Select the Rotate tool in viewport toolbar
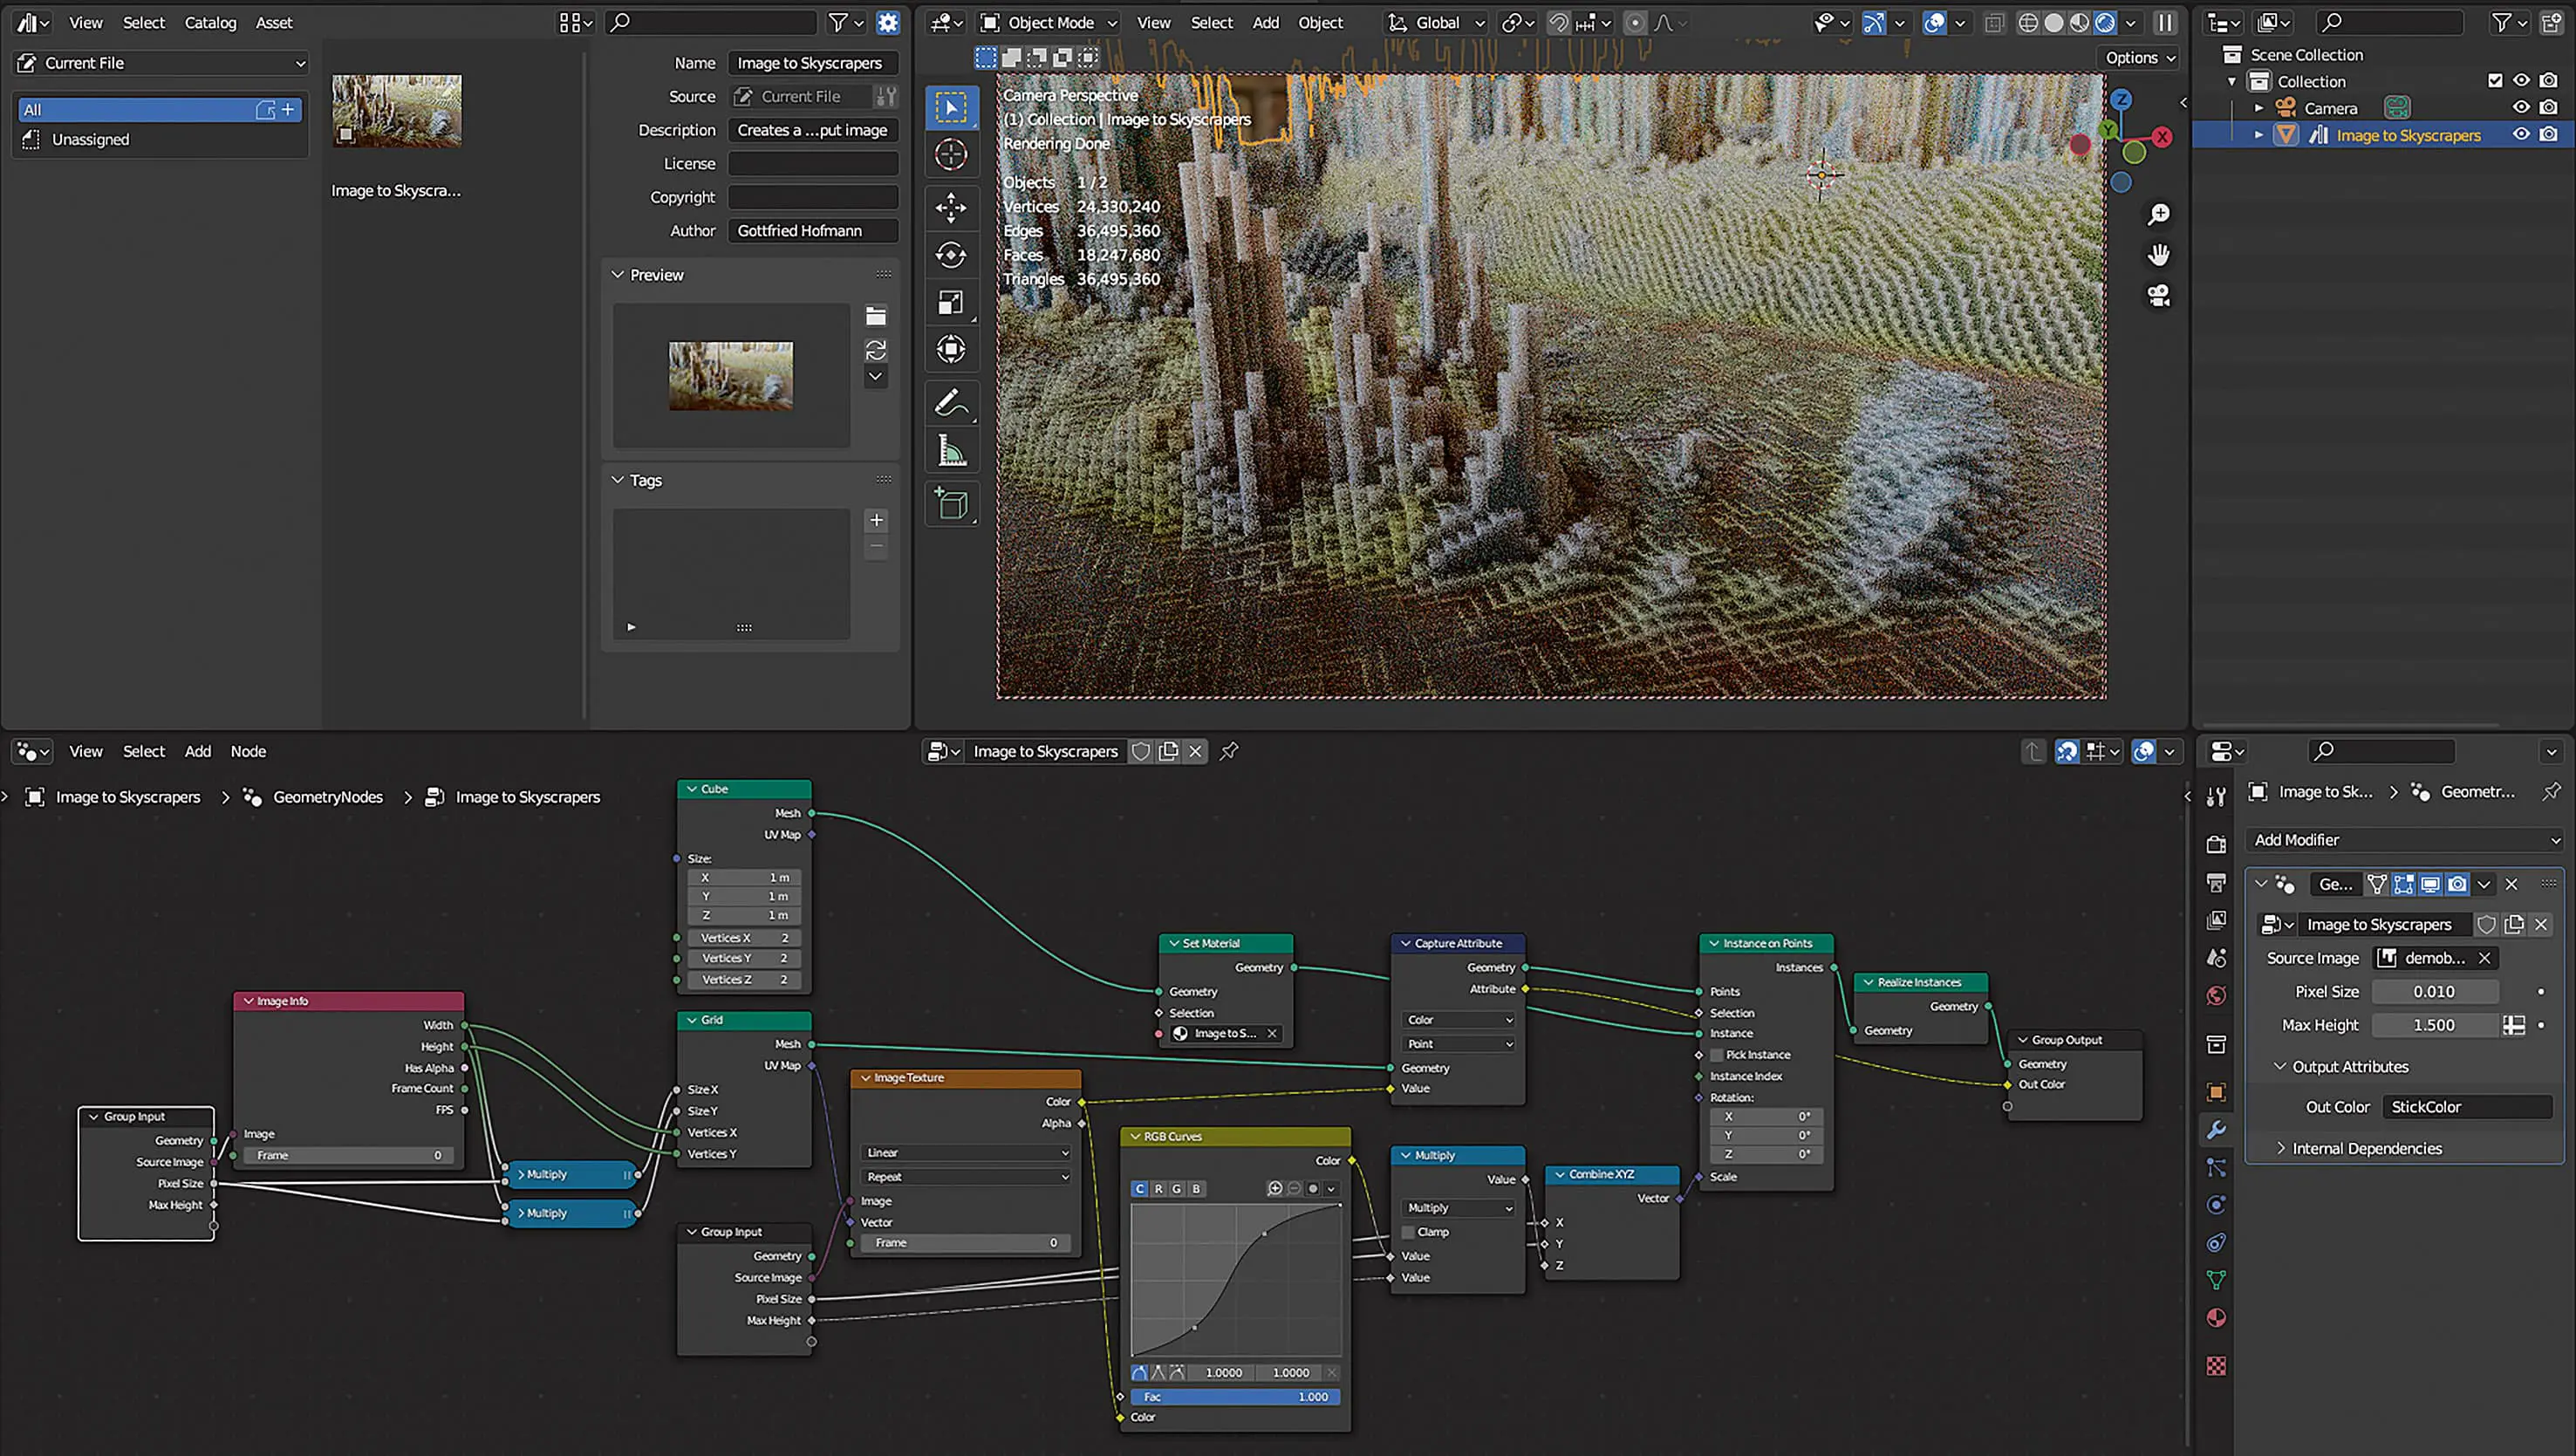Image resolution: width=2576 pixels, height=1456 pixels. point(950,255)
